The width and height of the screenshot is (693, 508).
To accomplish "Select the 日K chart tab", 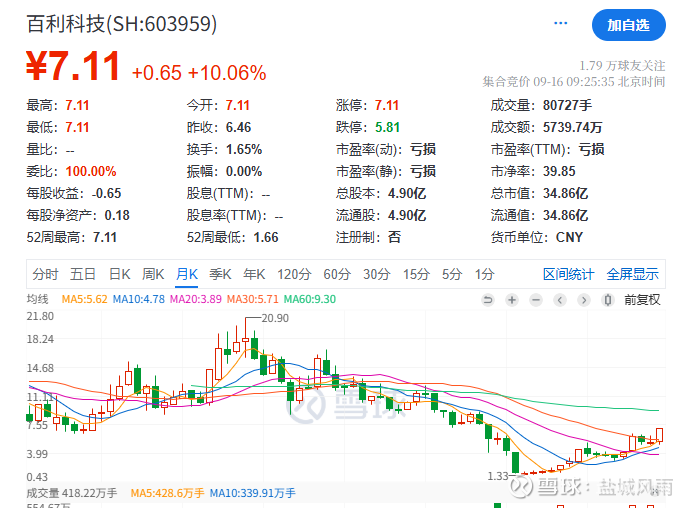I will click(120, 274).
